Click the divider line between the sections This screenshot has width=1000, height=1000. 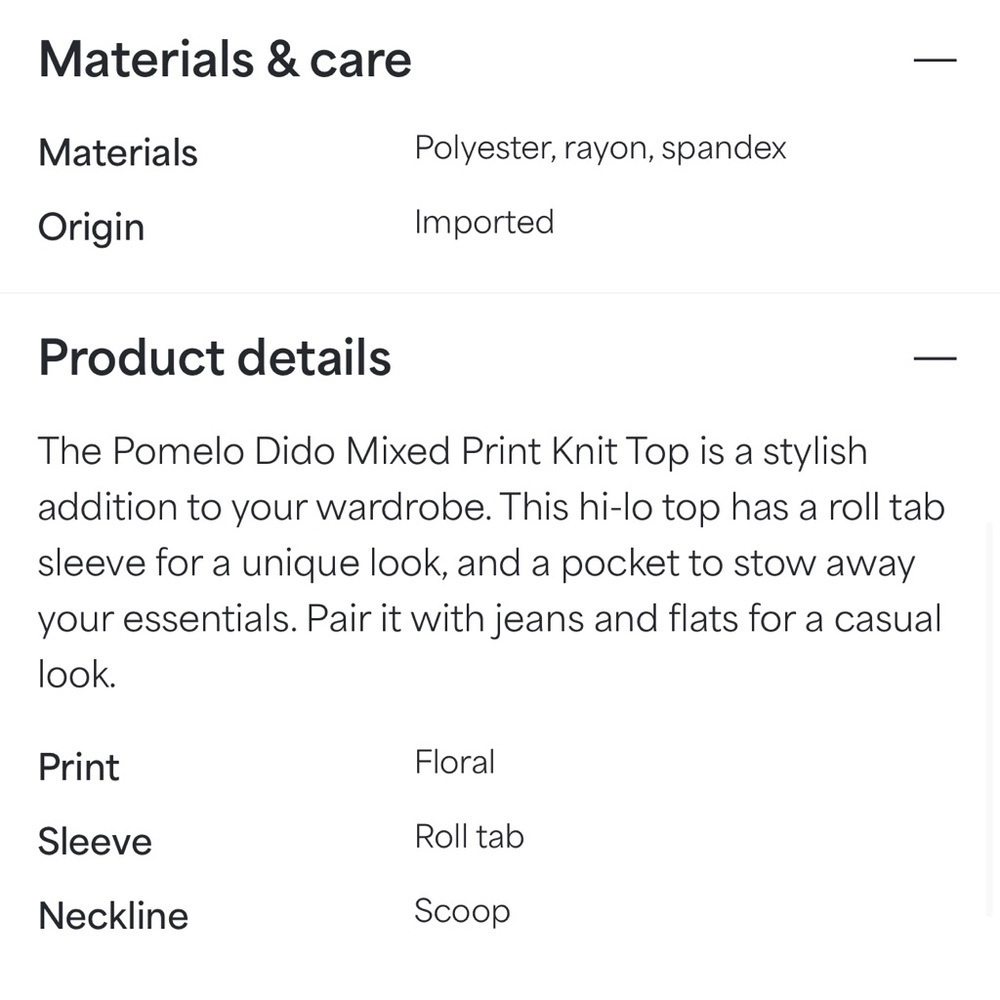[x=500, y=293]
